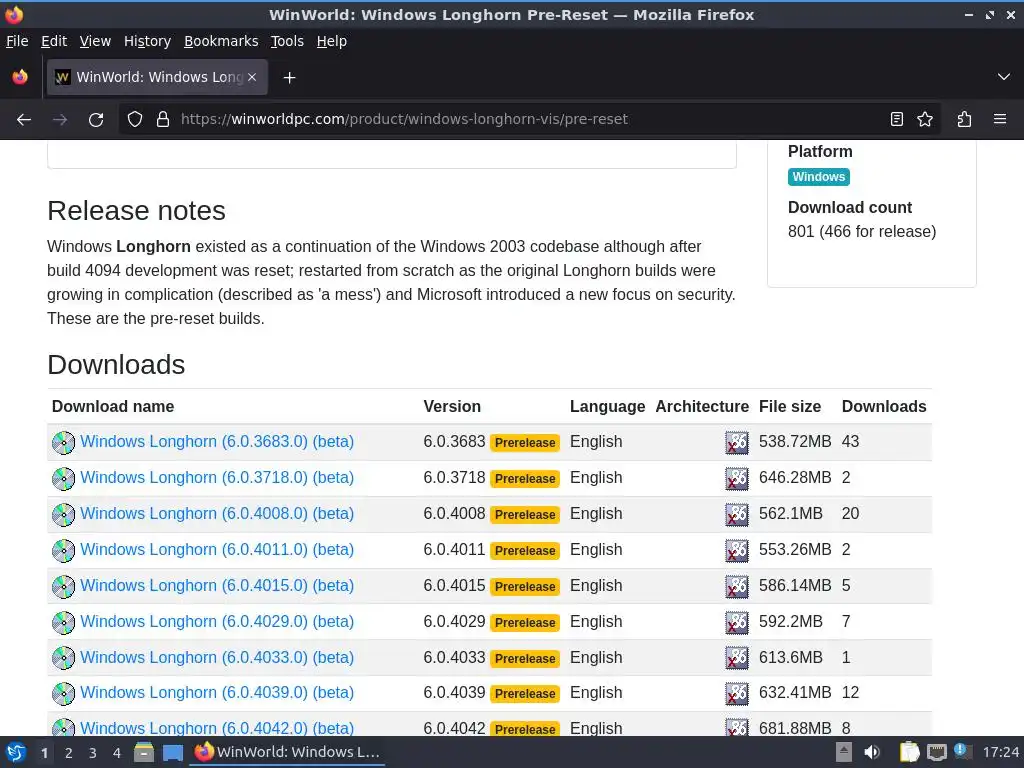
Task: Switch to workspace 4 in taskbar
Action: [117, 753]
